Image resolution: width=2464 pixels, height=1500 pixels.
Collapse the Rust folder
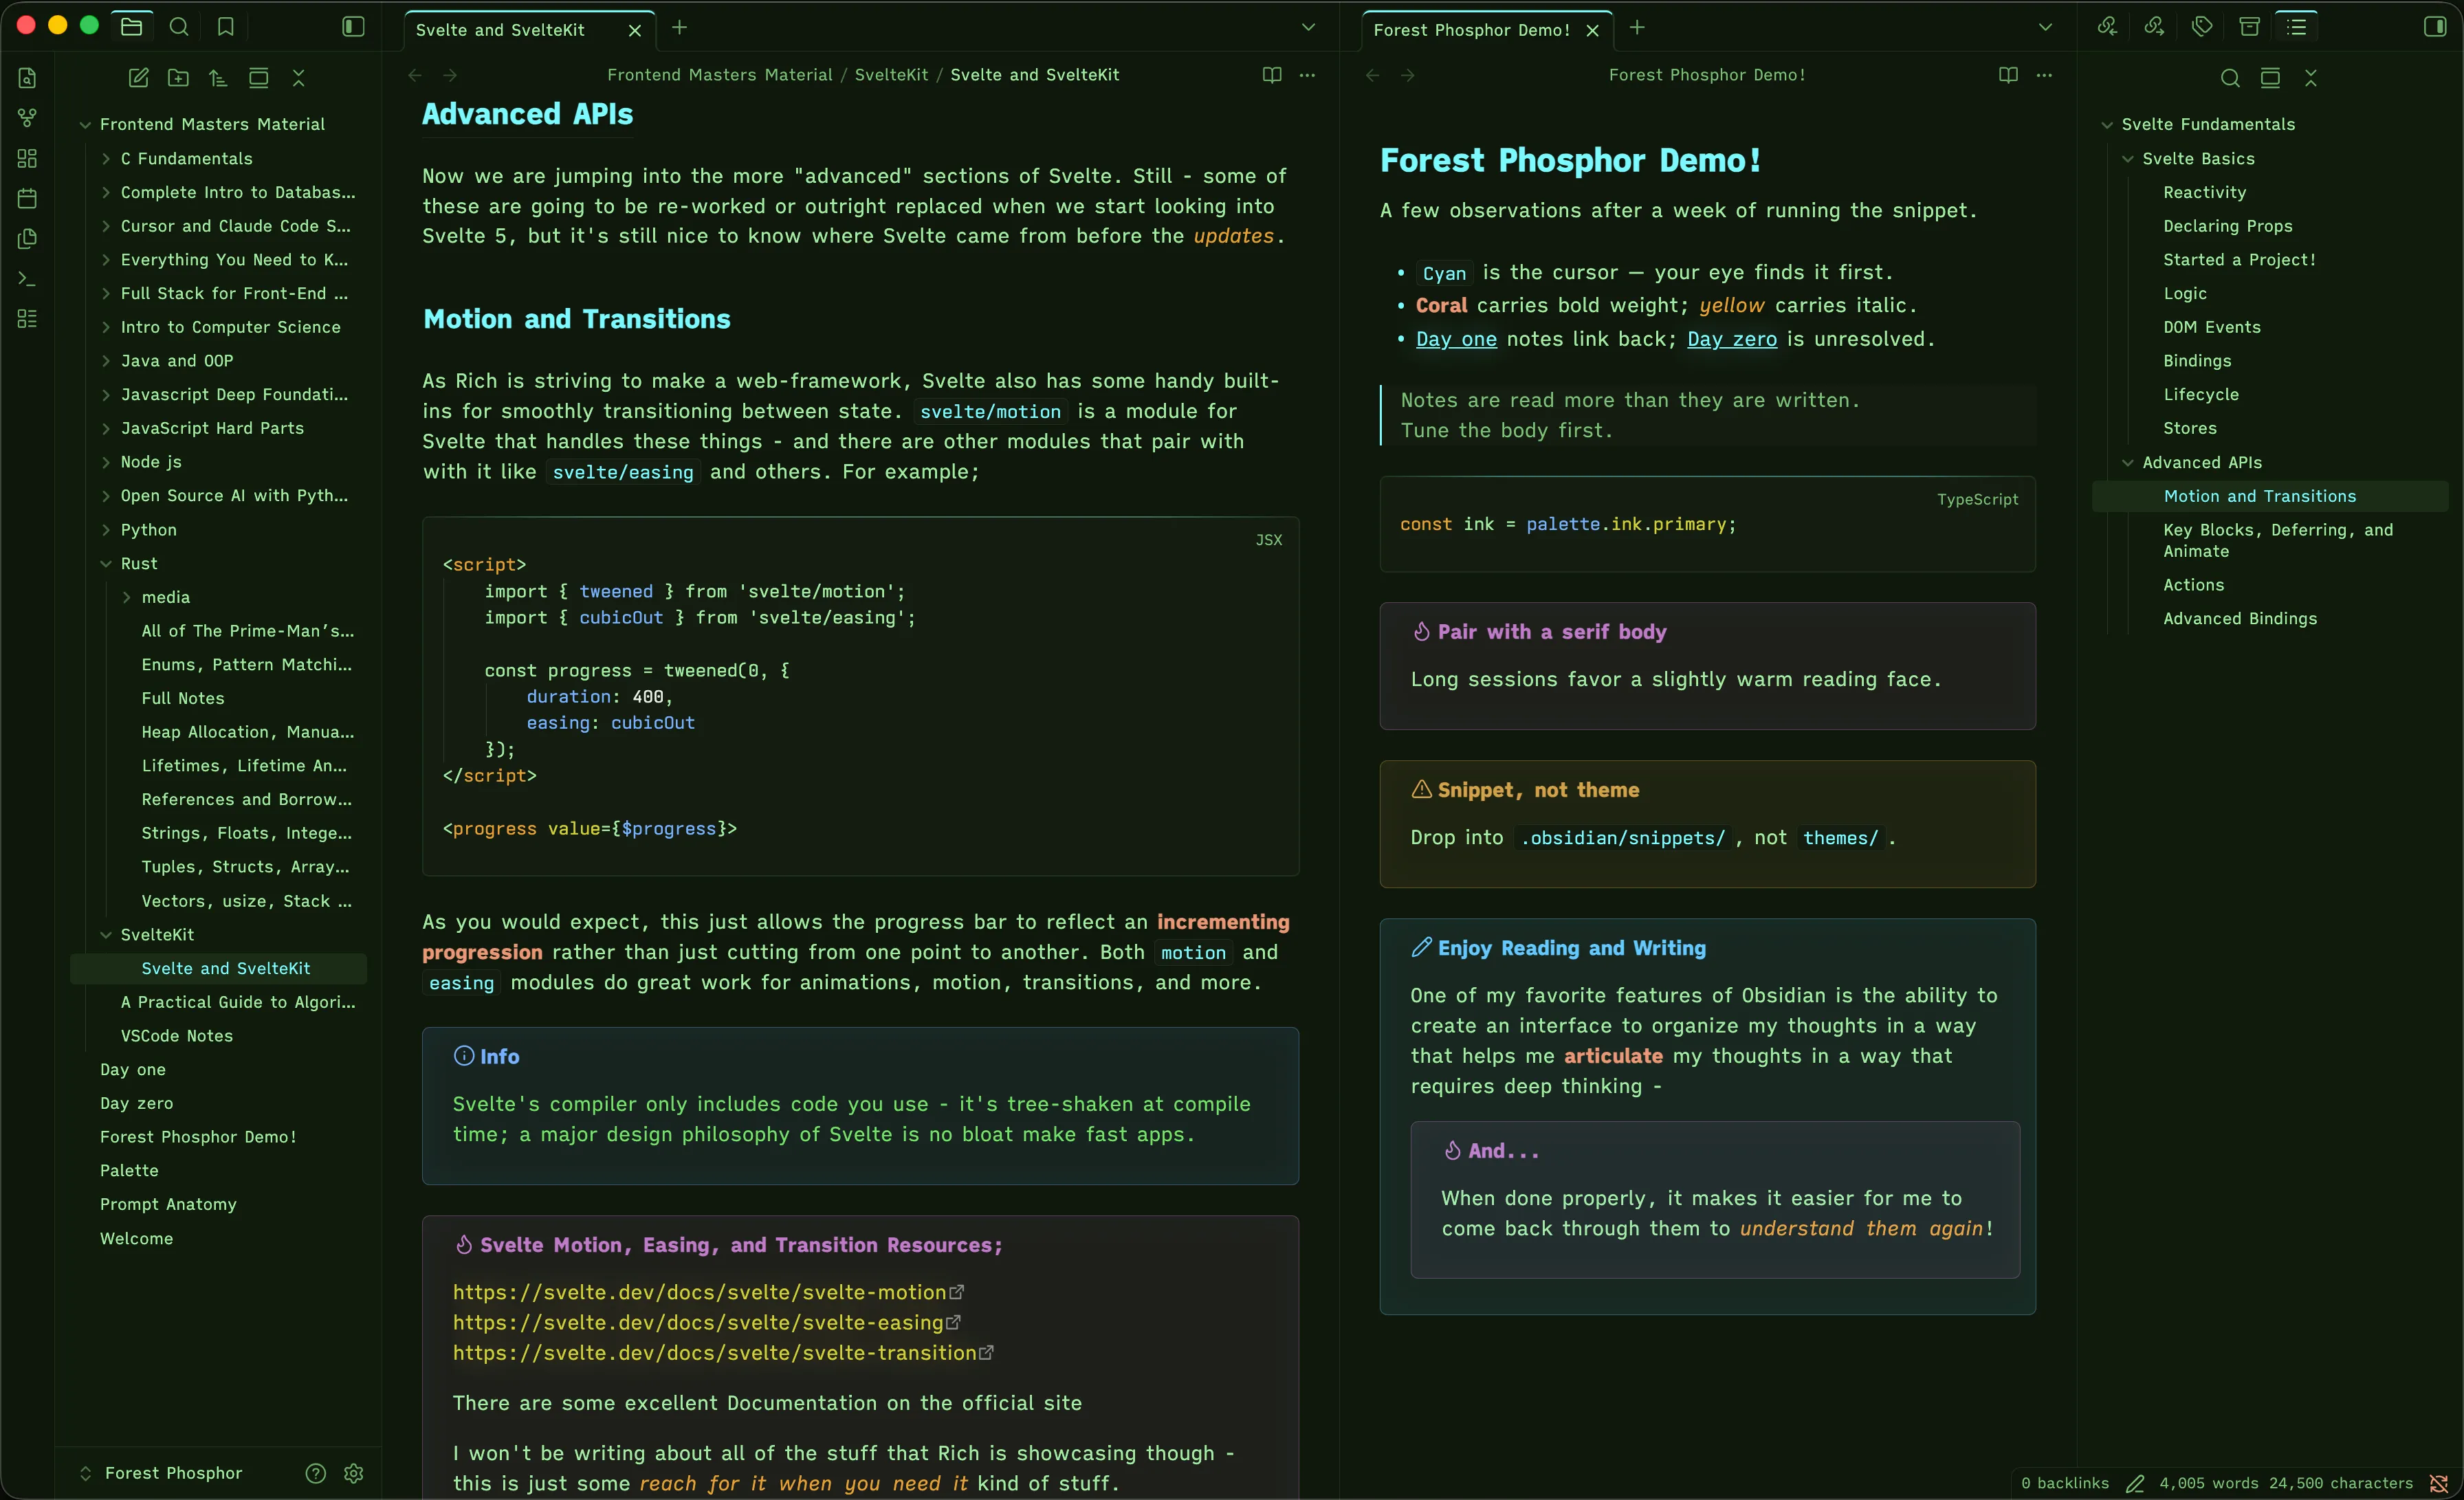(106, 564)
